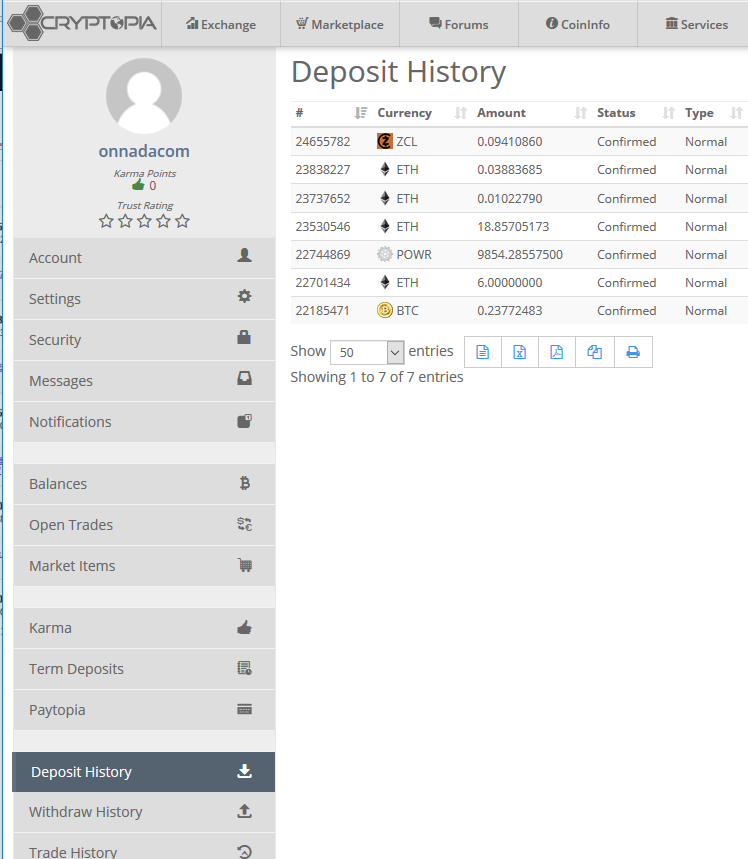Copy deposit table to clipboard
748x859 pixels.
pyautogui.click(x=595, y=352)
